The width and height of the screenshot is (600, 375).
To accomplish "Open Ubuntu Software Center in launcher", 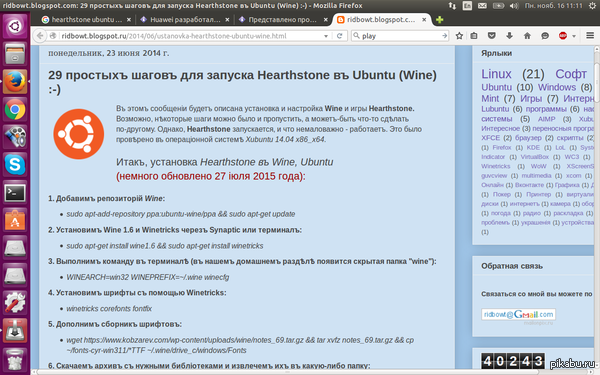I will tap(15, 220).
